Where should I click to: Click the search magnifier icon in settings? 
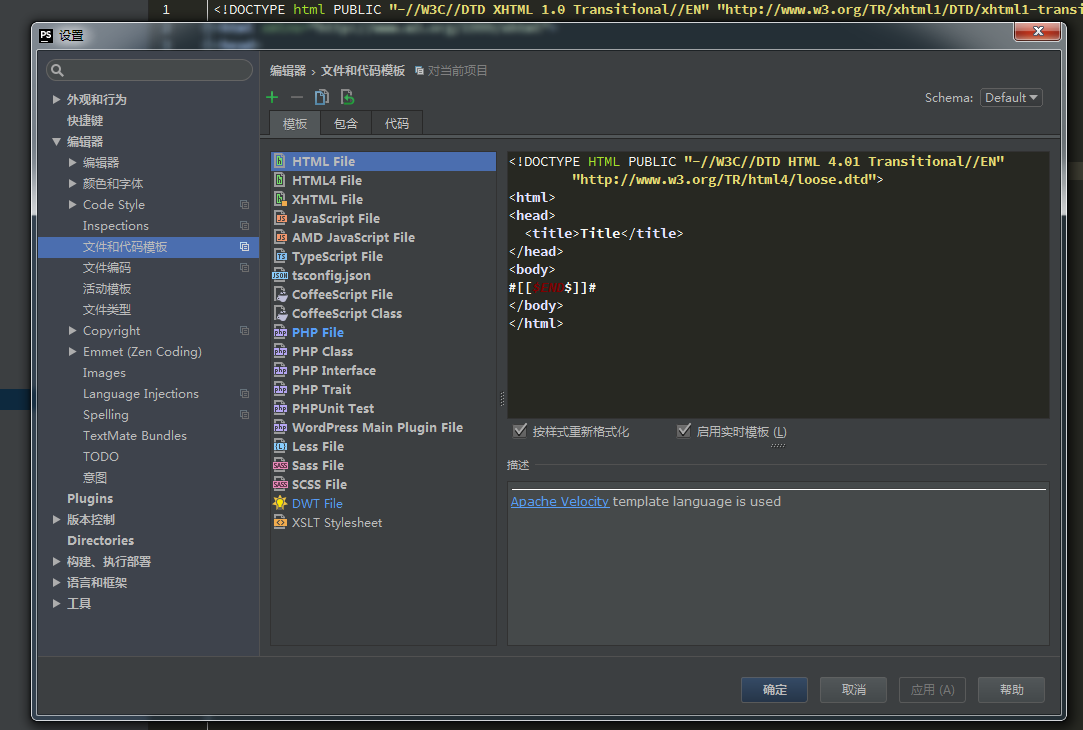[57, 70]
